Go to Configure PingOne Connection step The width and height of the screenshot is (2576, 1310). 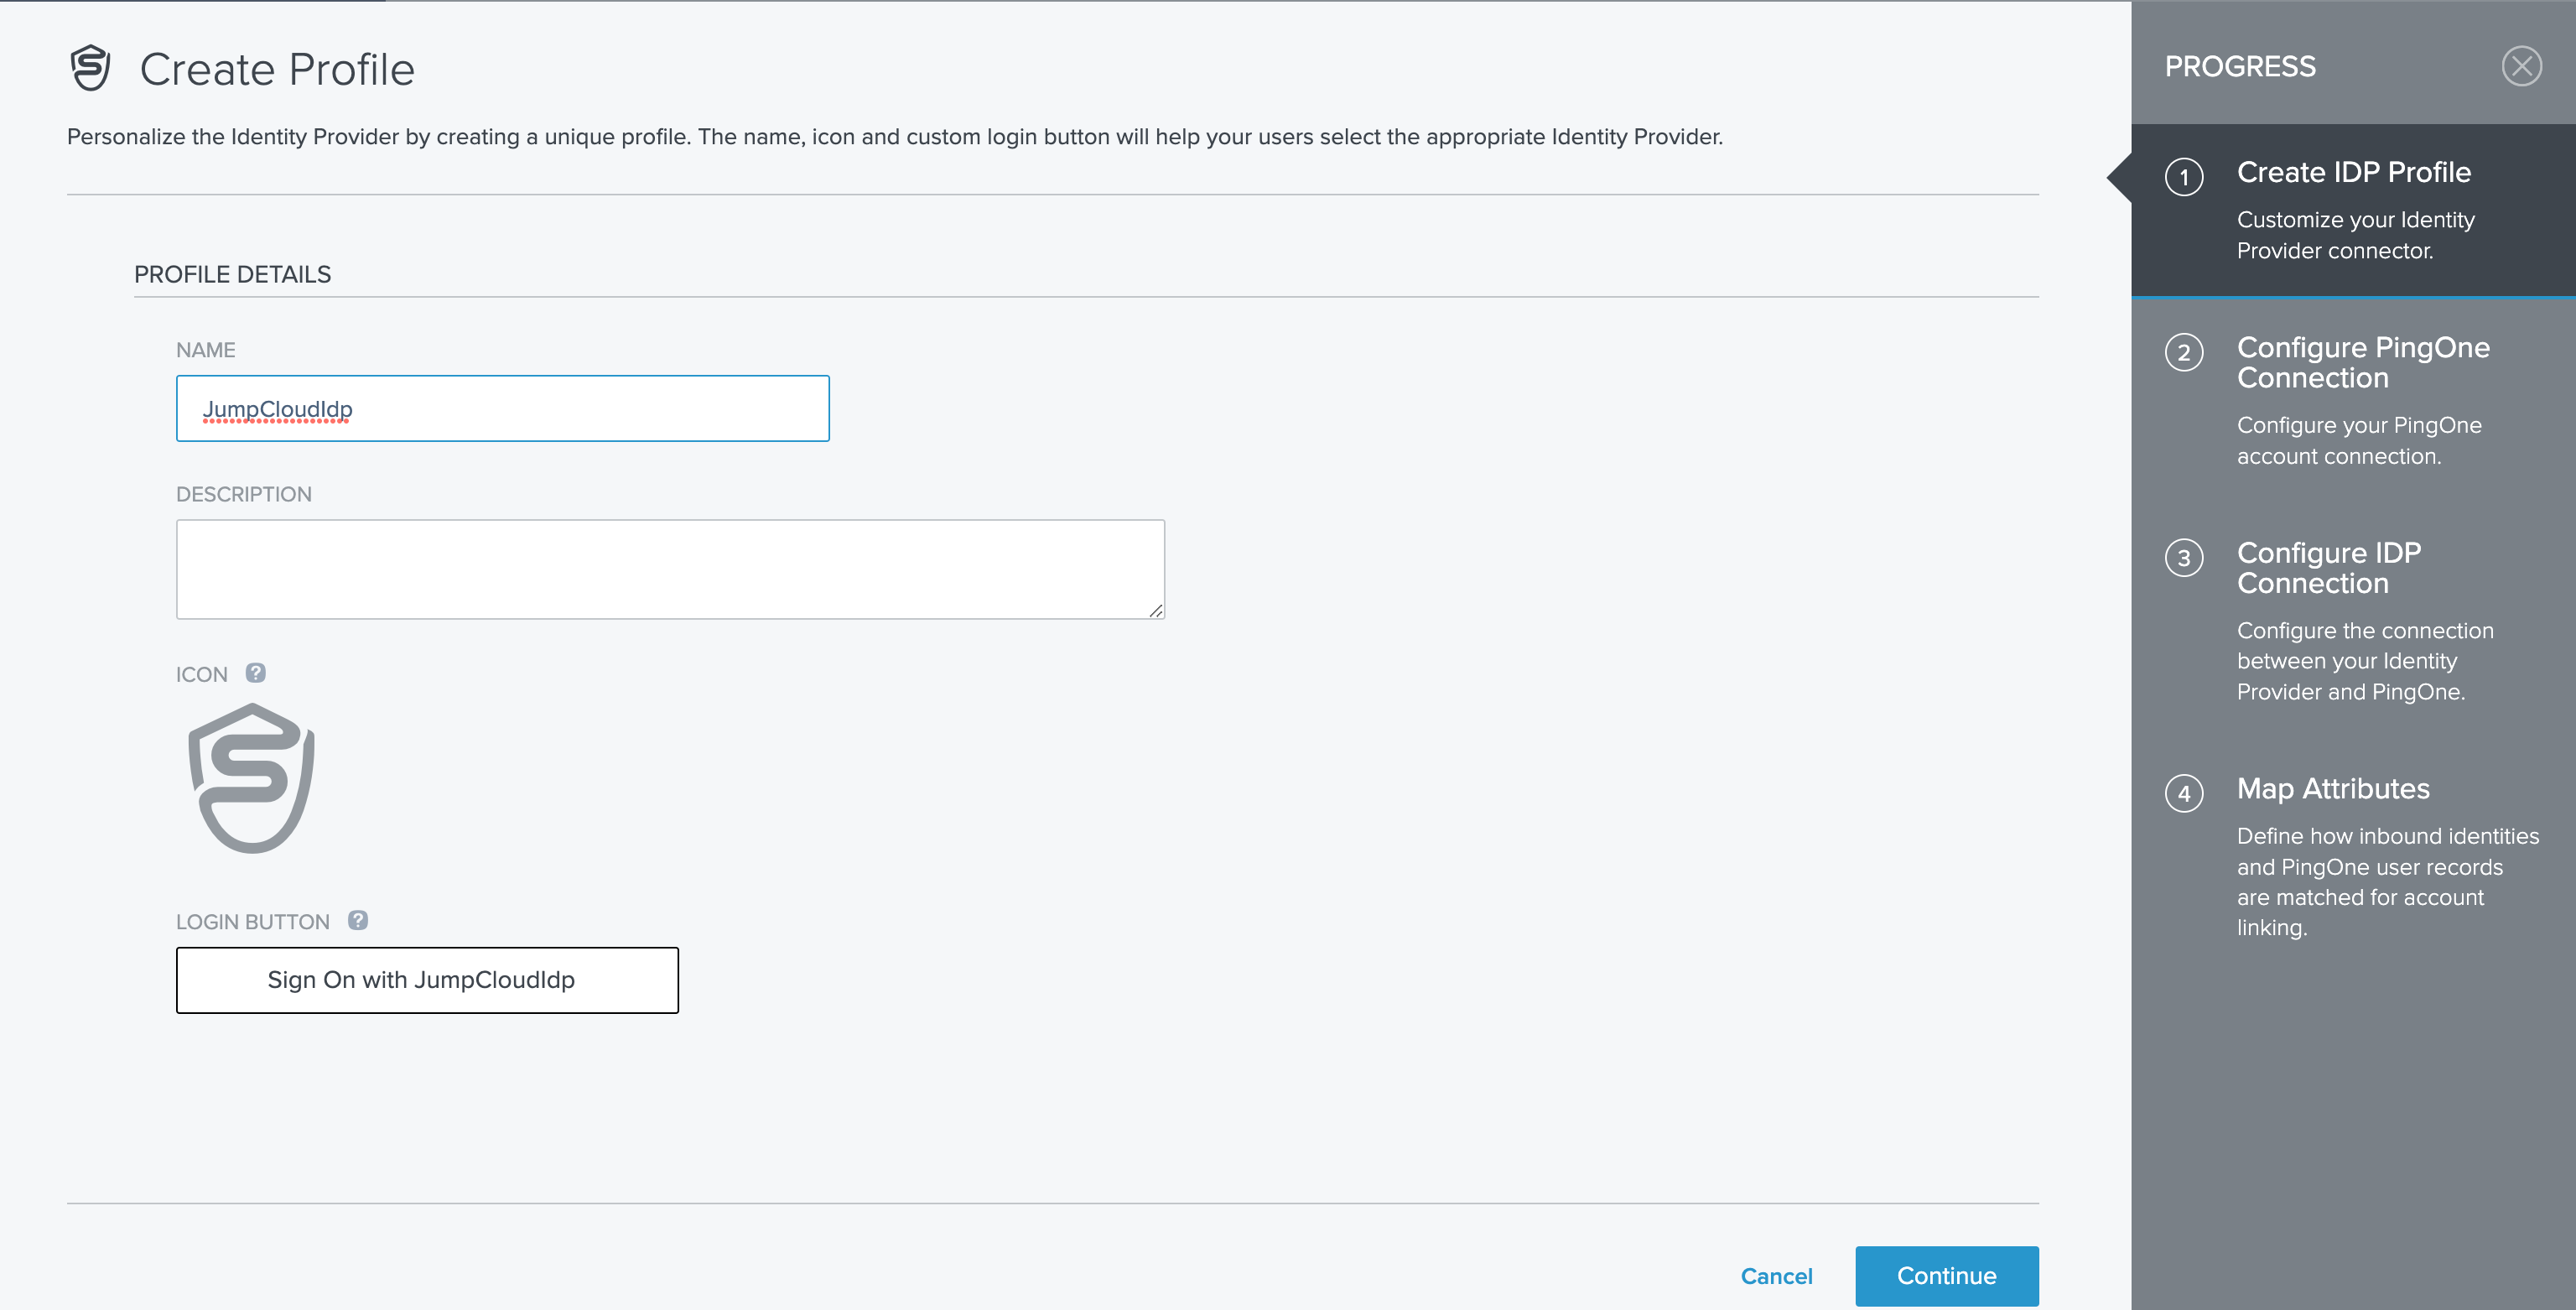[2362, 362]
